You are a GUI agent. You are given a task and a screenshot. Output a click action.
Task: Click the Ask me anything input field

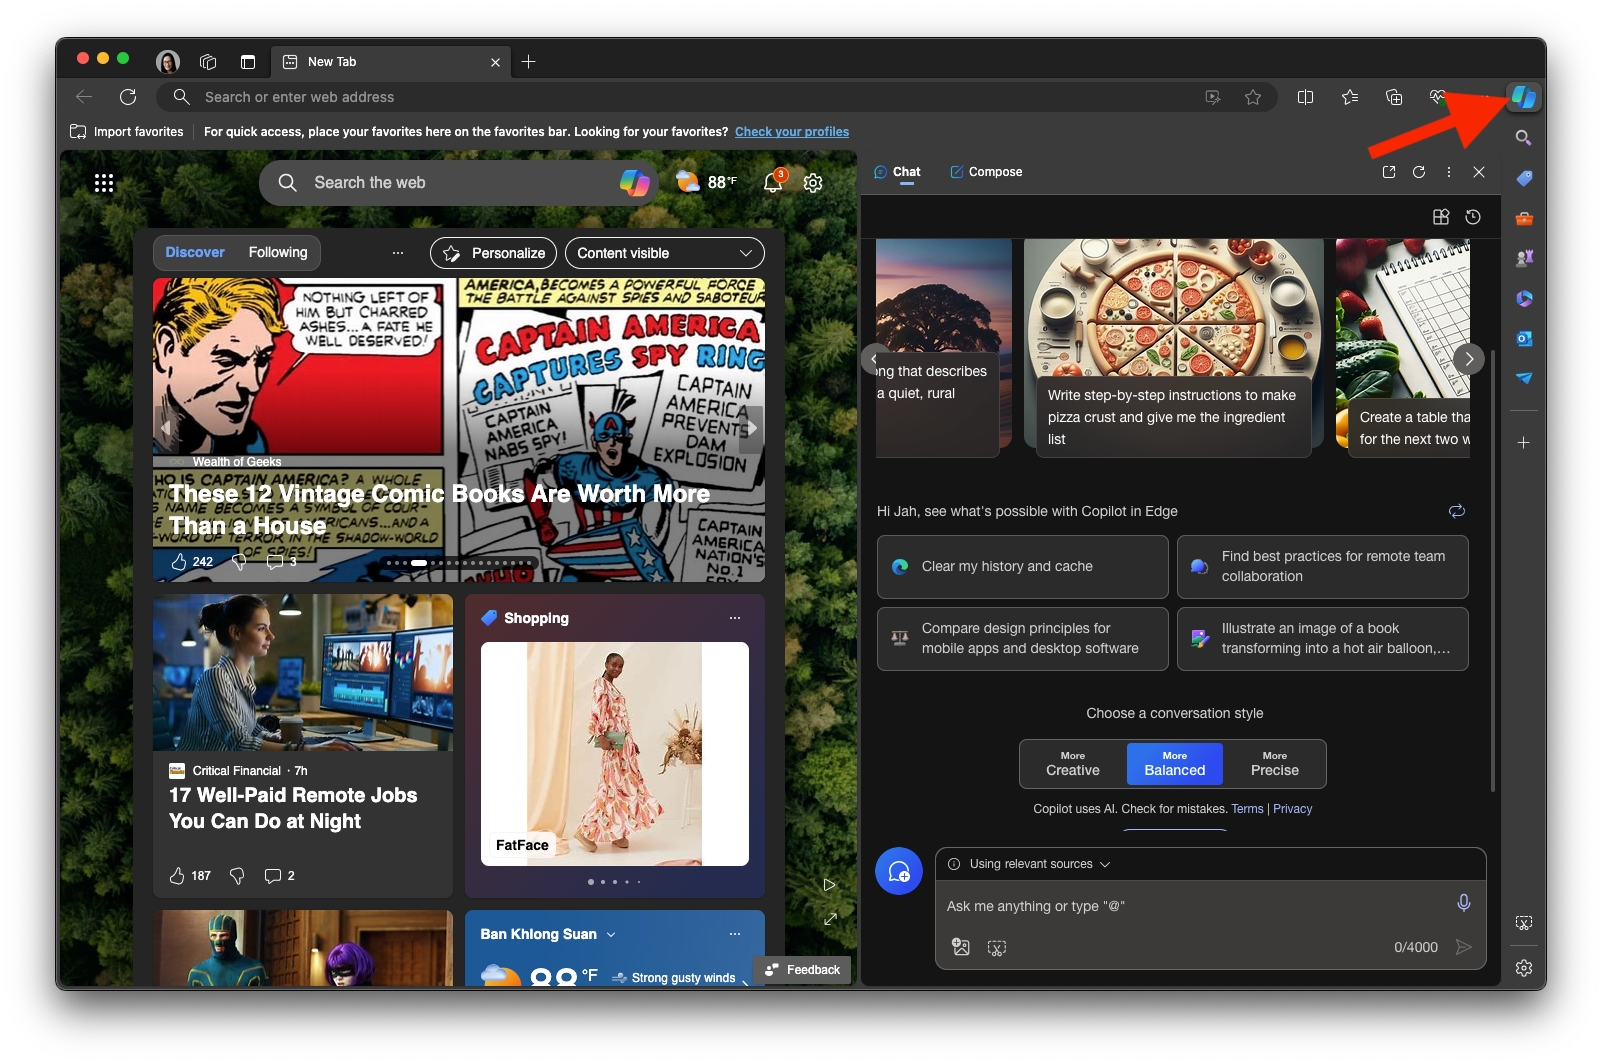click(1190, 906)
